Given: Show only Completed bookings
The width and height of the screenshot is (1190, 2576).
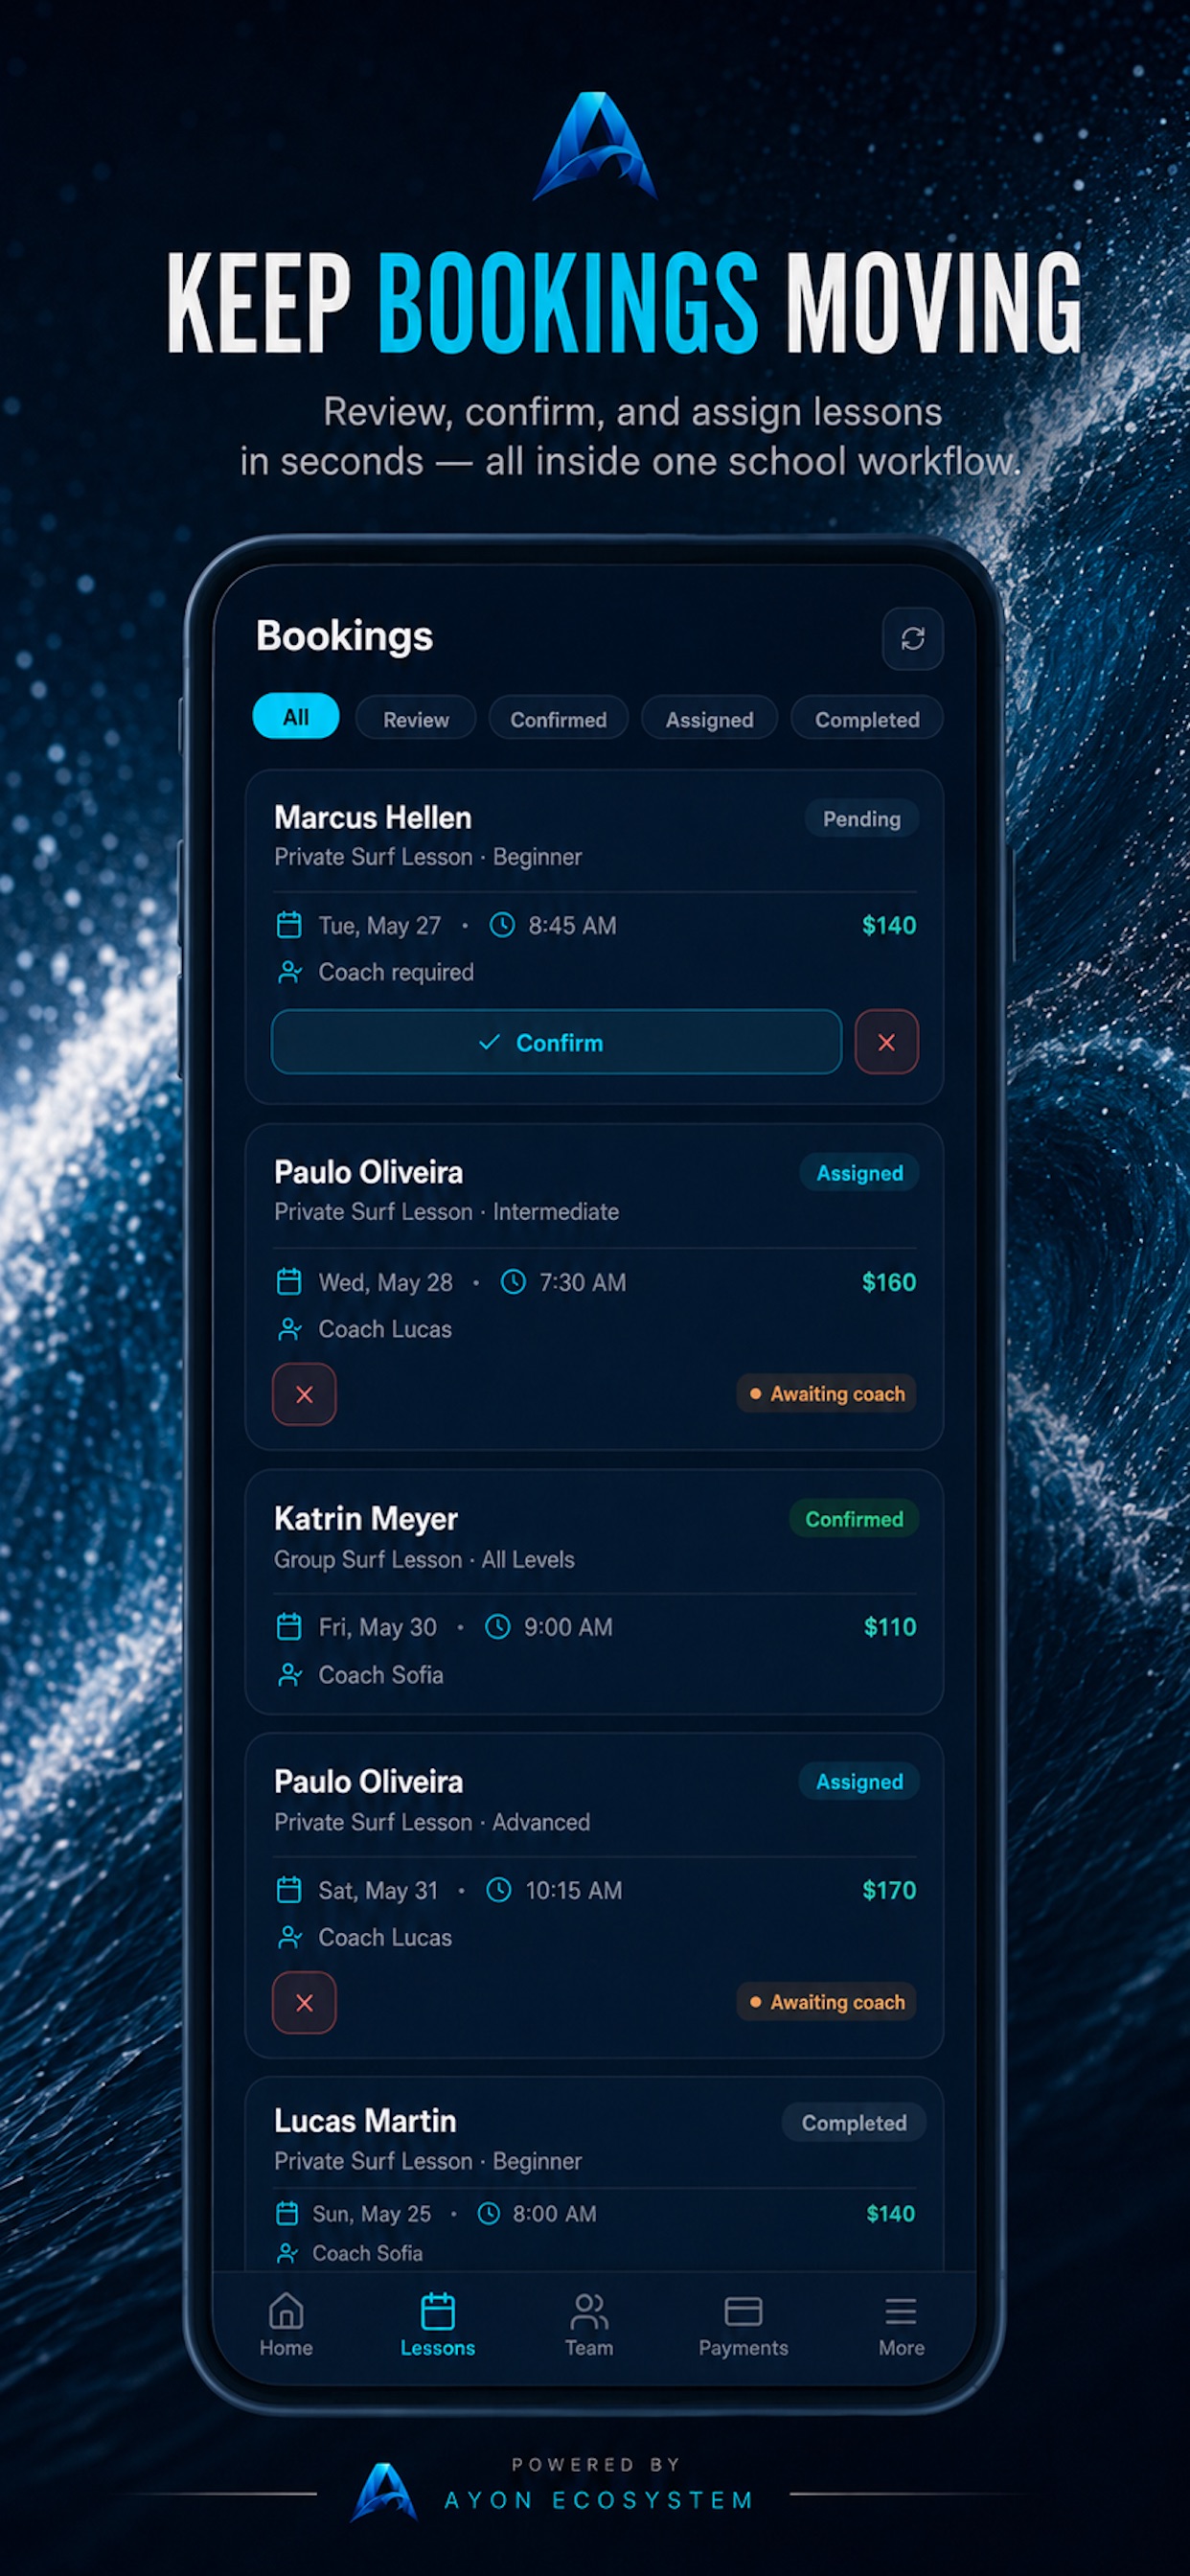Looking at the screenshot, I should pos(867,719).
